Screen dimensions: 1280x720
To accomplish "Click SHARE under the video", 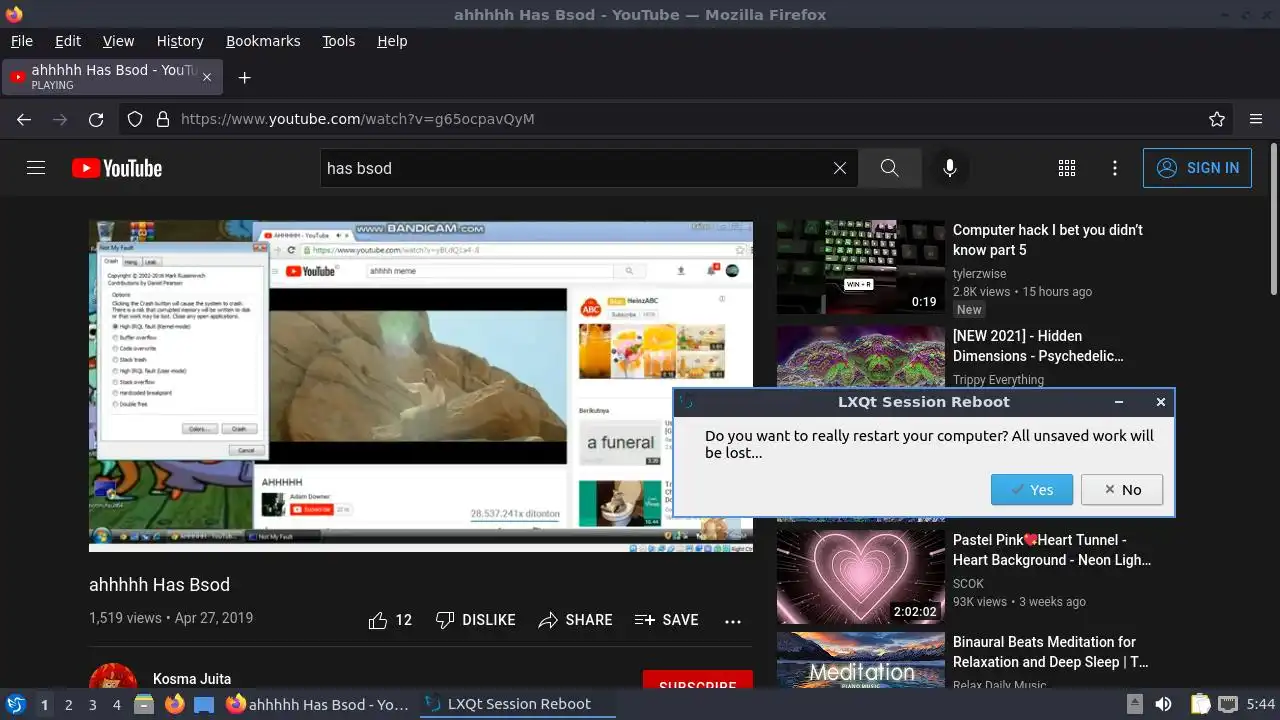I will (575, 620).
